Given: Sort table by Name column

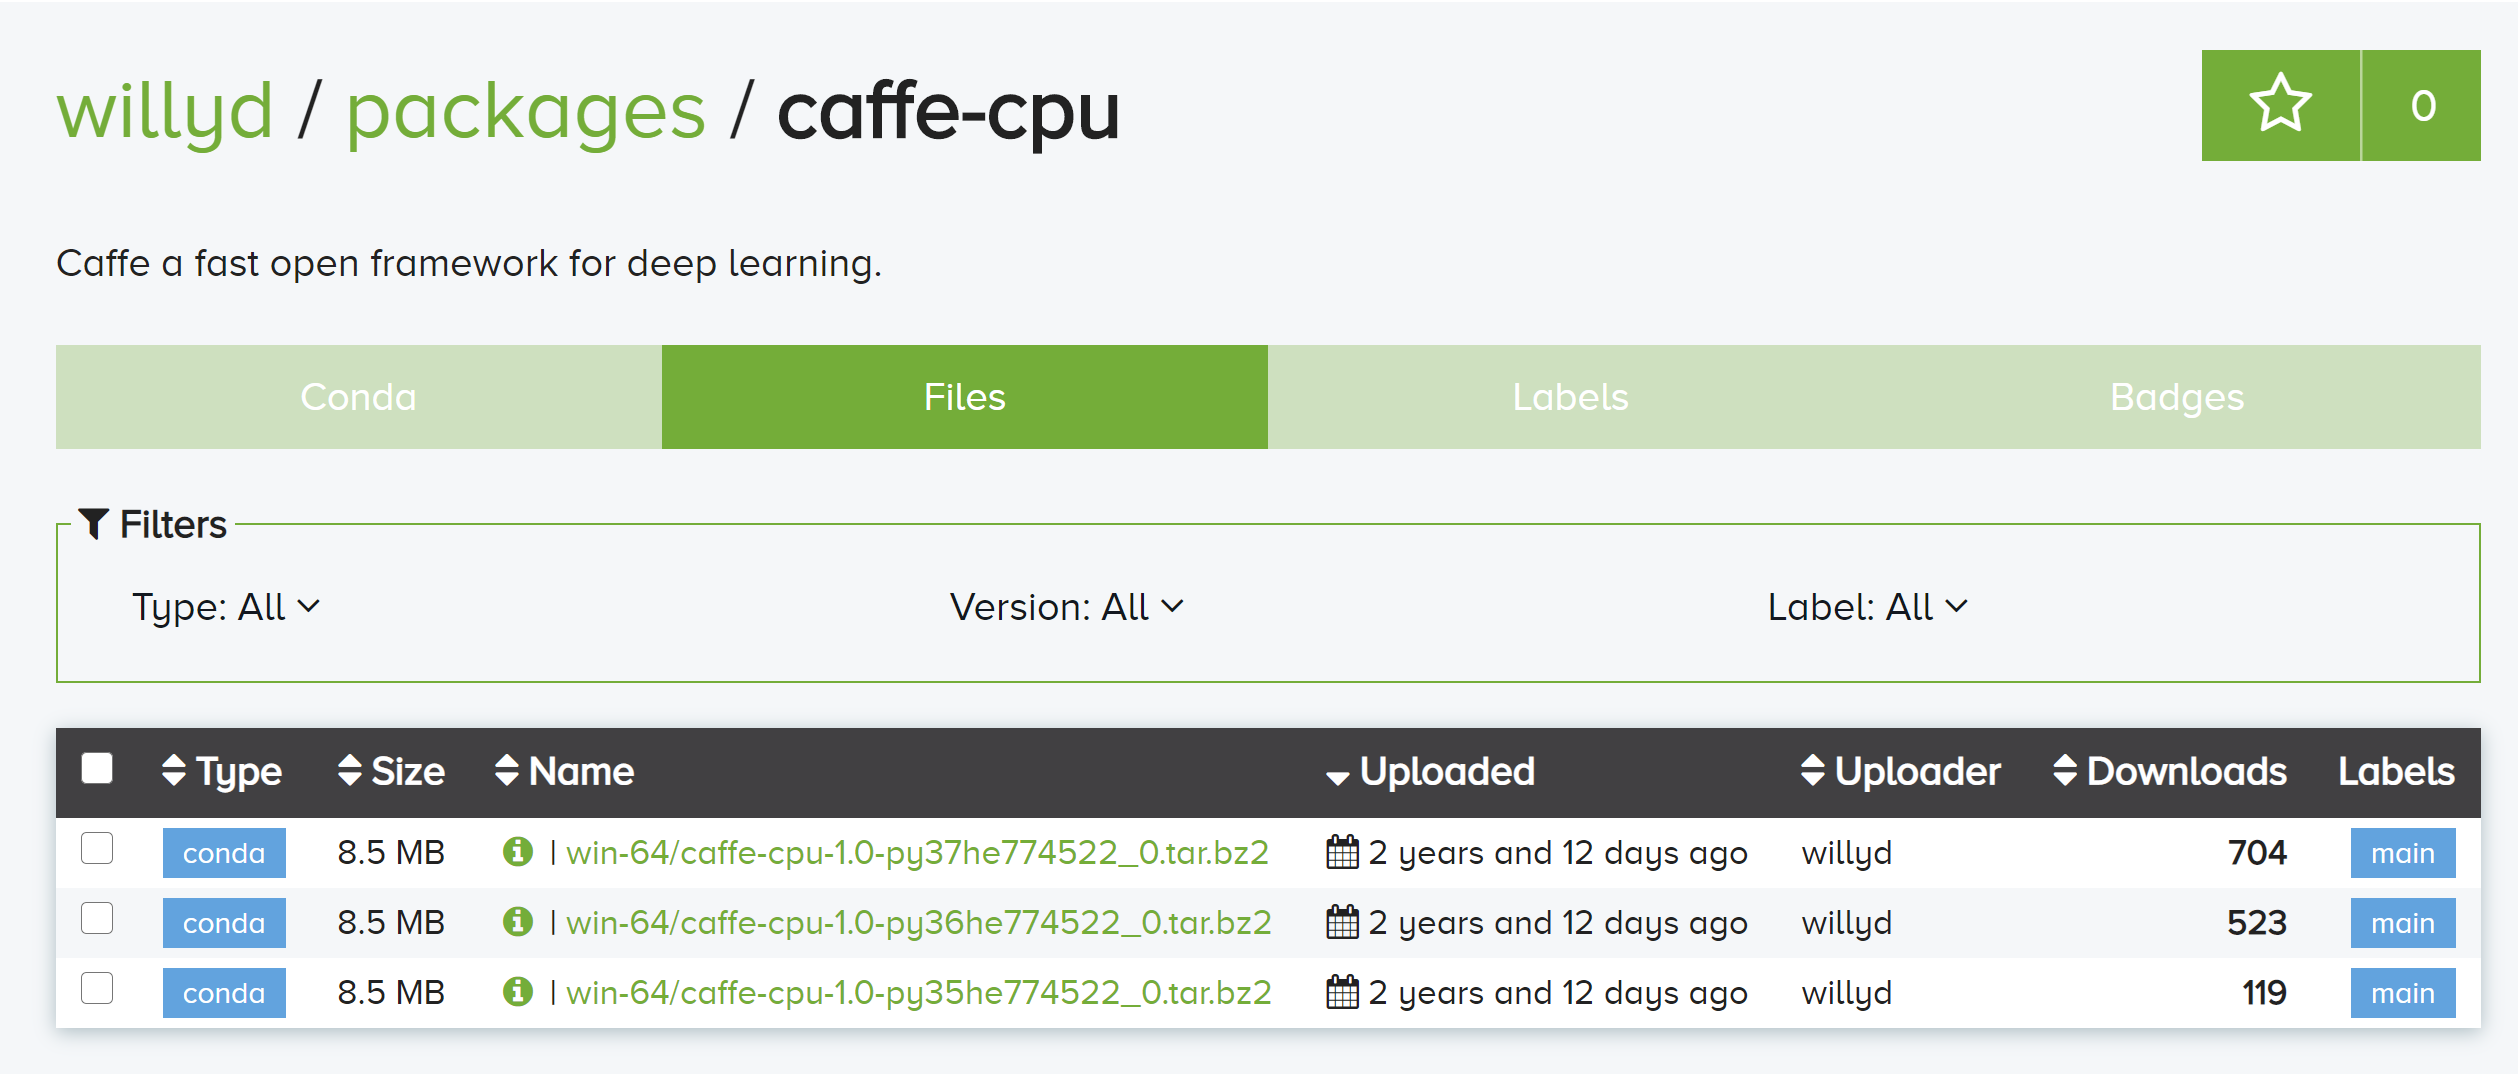Looking at the screenshot, I should [565, 771].
